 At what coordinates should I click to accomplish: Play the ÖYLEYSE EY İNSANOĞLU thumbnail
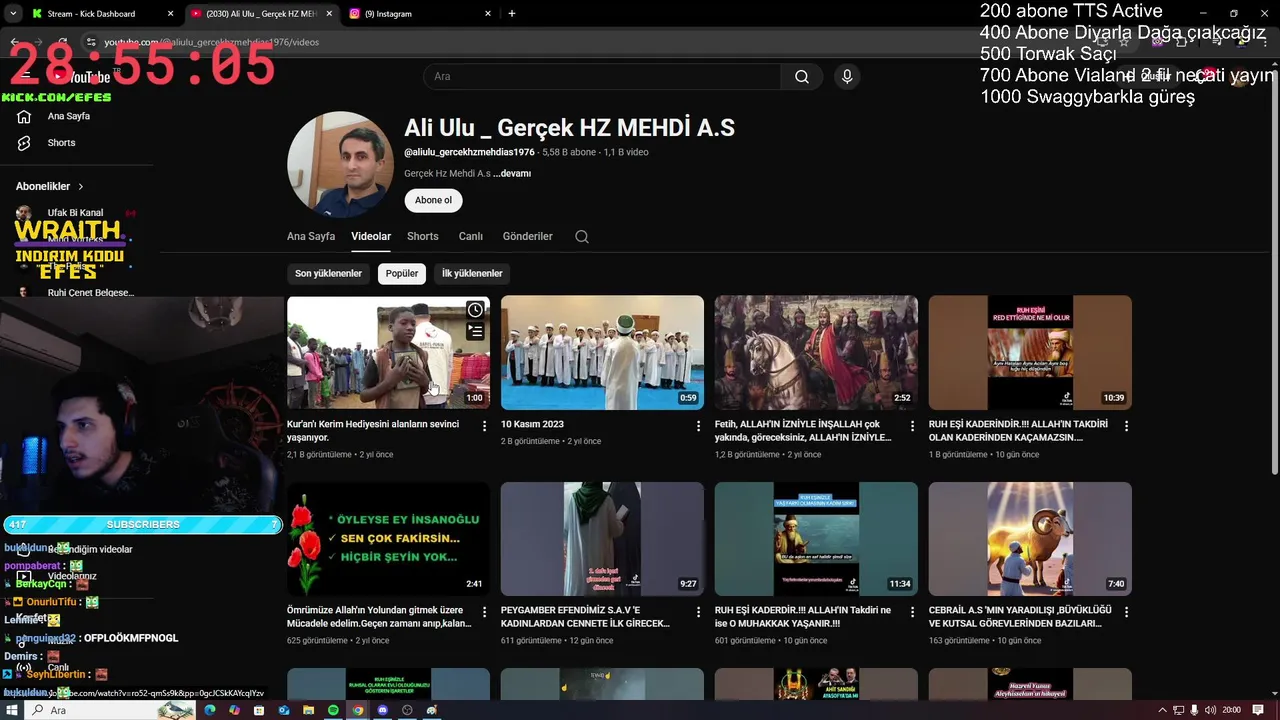click(388, 539)
